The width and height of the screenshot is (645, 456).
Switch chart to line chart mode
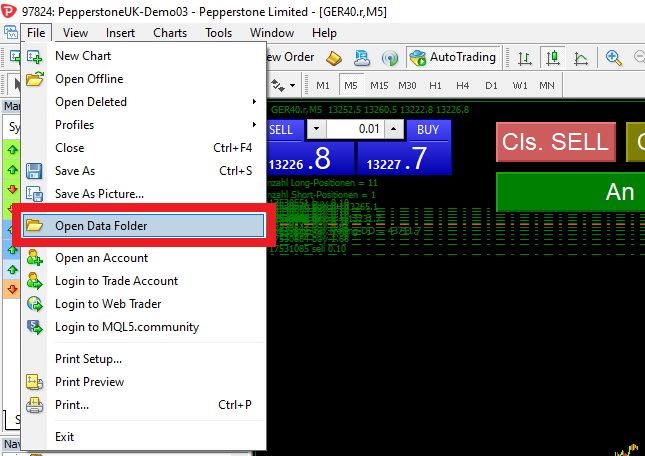point(581,58)
